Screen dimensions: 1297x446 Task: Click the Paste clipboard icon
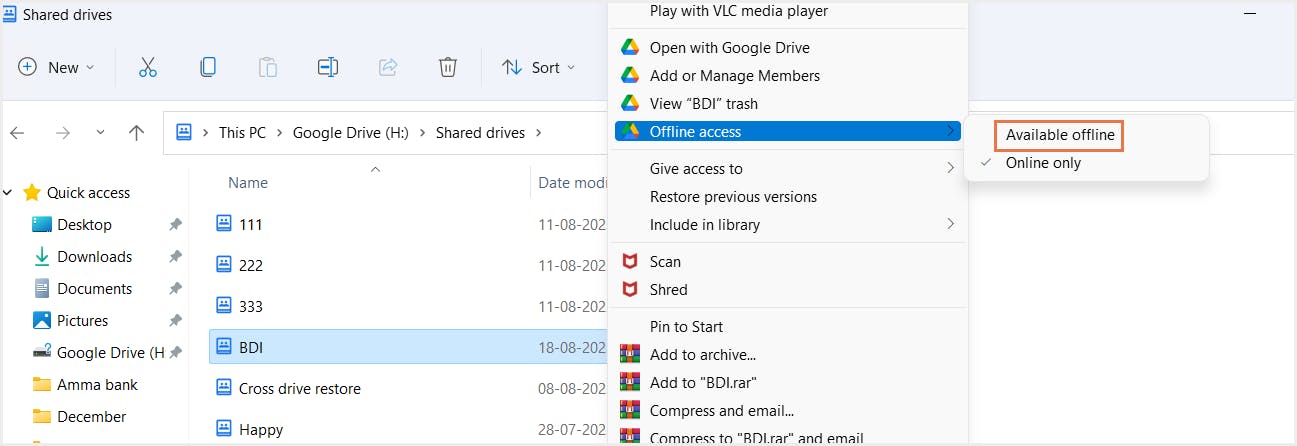point(268,67)
